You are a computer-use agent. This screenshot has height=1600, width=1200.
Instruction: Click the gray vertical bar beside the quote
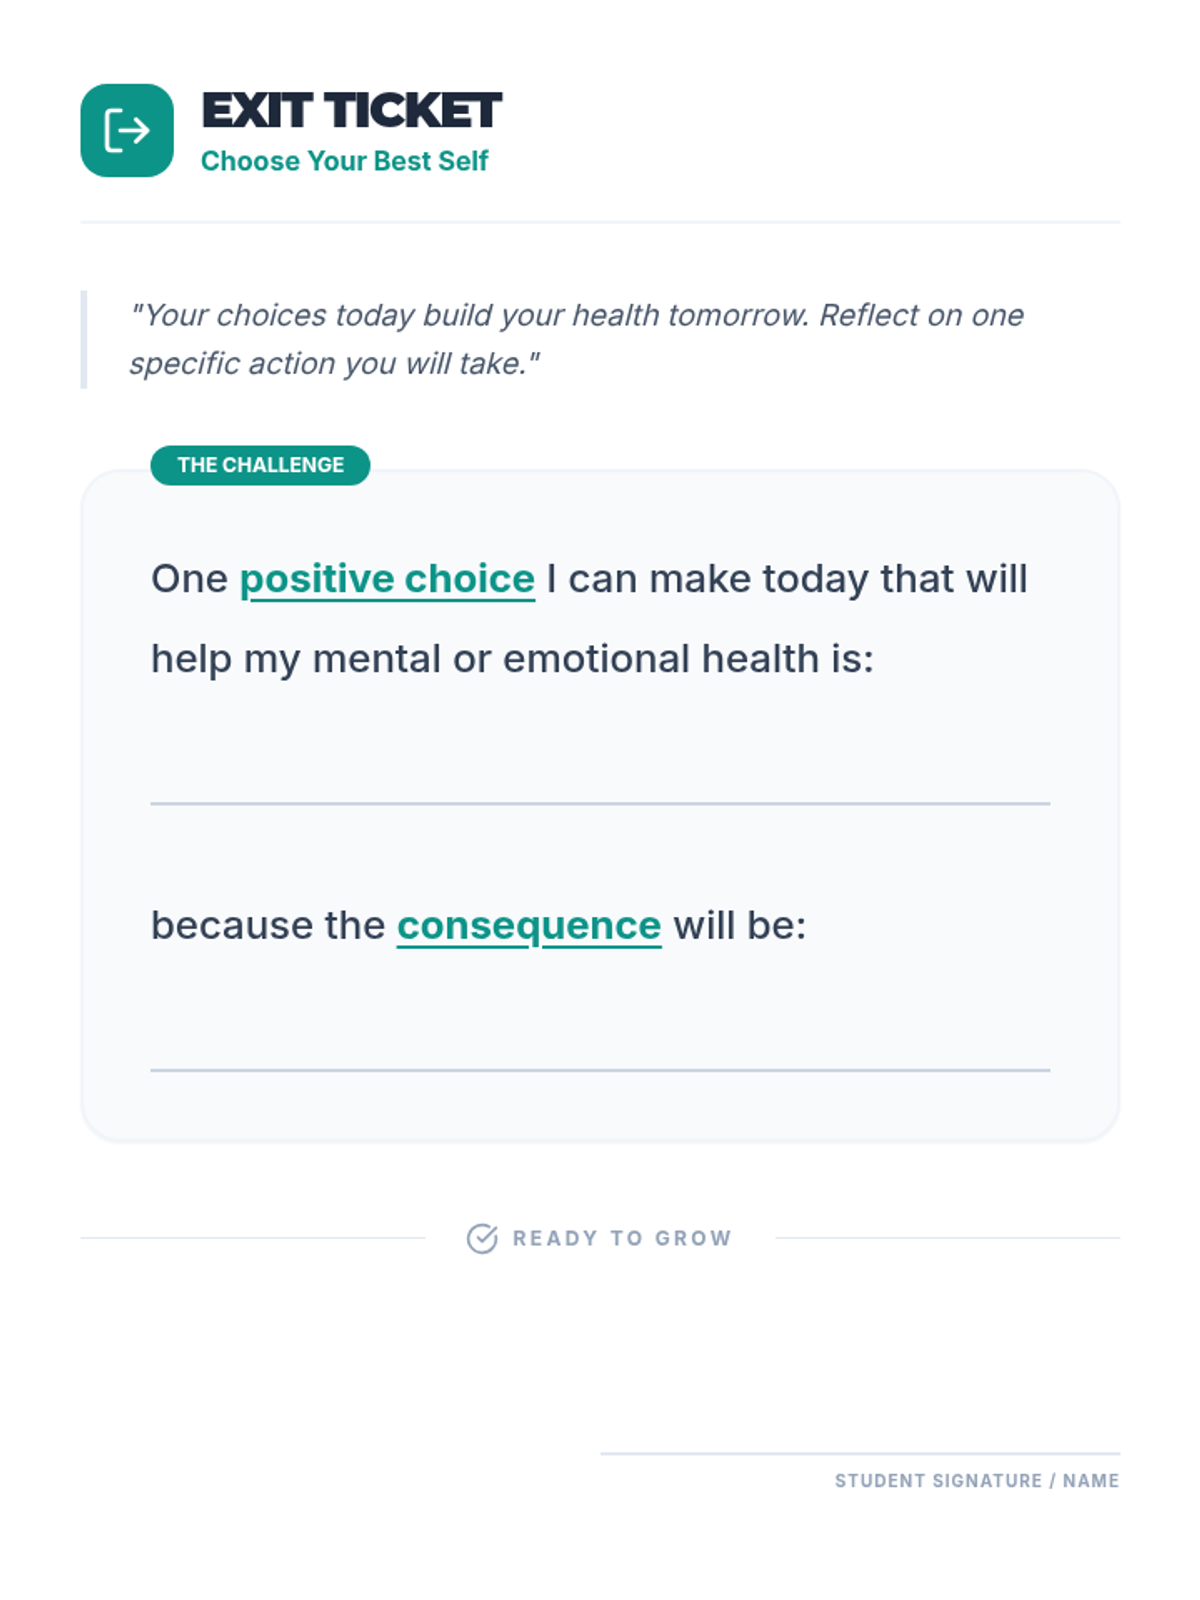point(84,339)
